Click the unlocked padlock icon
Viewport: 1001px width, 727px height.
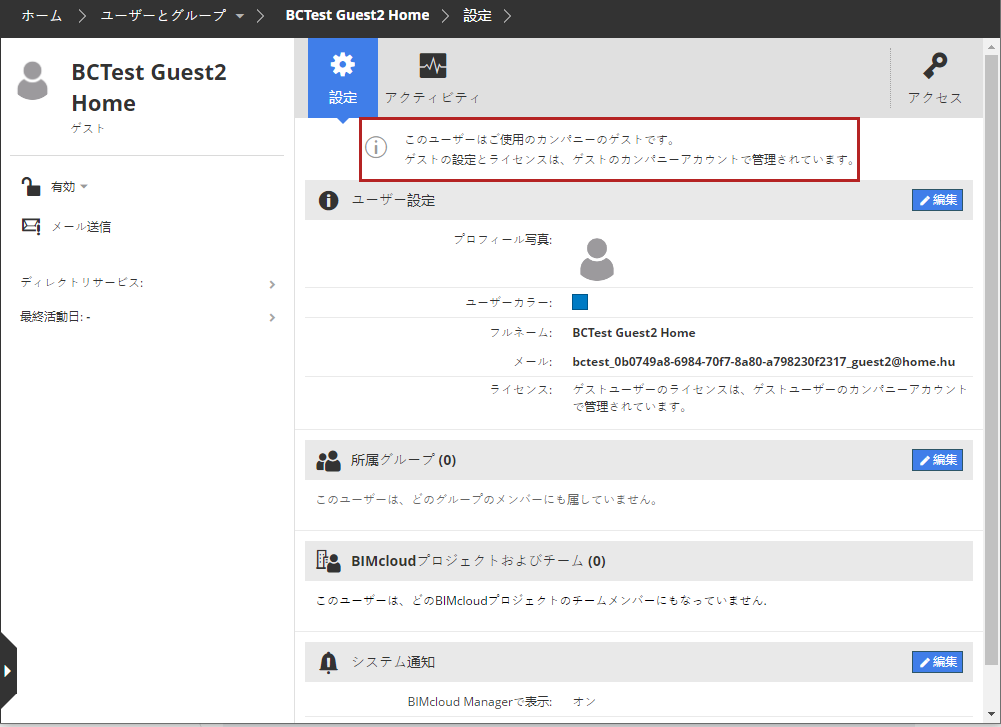pos(31,186)
